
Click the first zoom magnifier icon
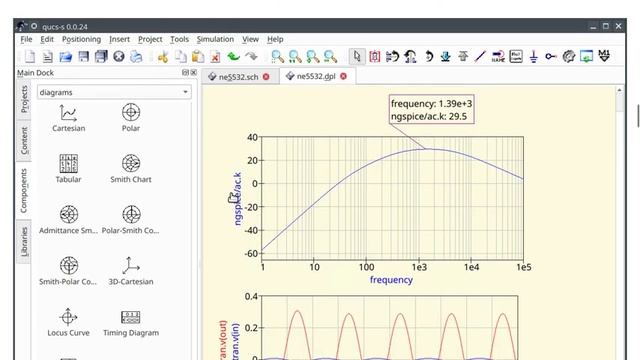point(278,56)
